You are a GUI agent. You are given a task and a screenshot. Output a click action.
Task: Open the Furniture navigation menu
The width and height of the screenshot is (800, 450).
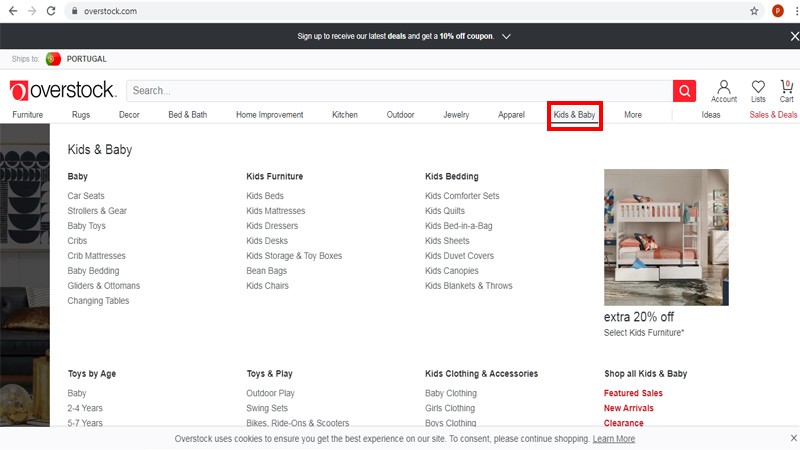click(x=28, y=115)
